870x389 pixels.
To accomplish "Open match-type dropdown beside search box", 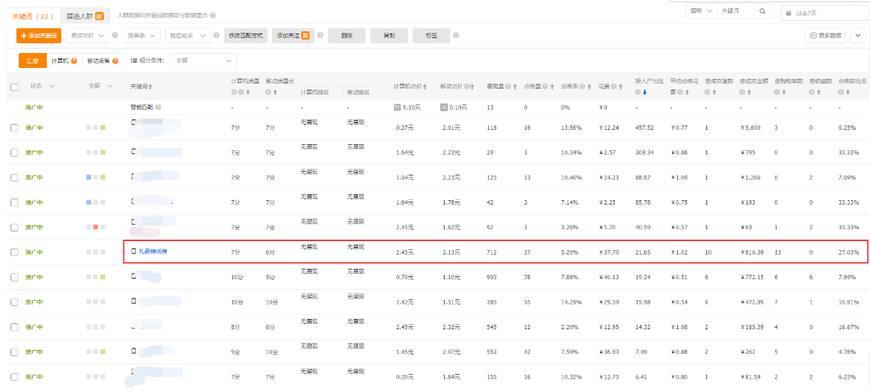I will pos(701,11).
